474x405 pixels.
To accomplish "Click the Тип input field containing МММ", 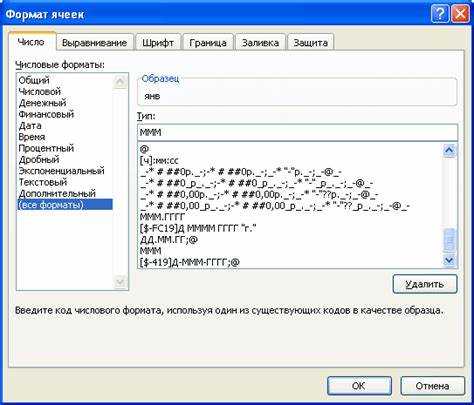I will 297,132.
